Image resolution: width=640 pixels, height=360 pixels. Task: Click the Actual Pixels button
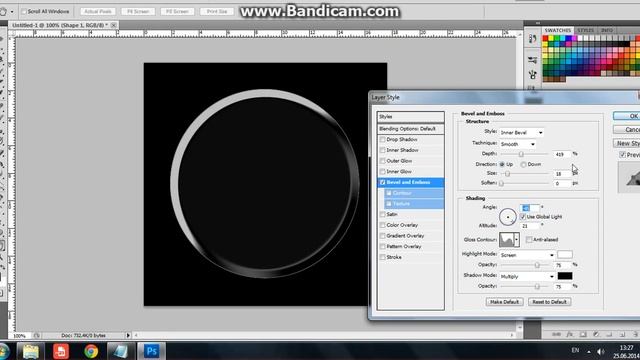pos(98,11)
